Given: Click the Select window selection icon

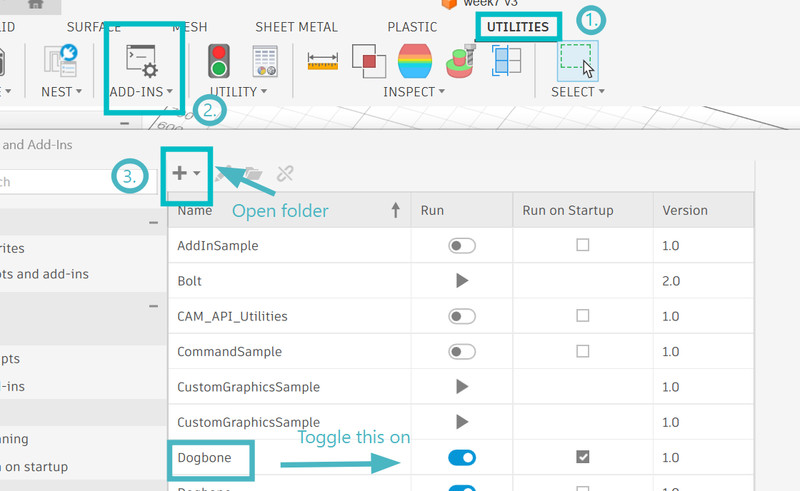Looking at the screenshot, I should coord(577,61).
